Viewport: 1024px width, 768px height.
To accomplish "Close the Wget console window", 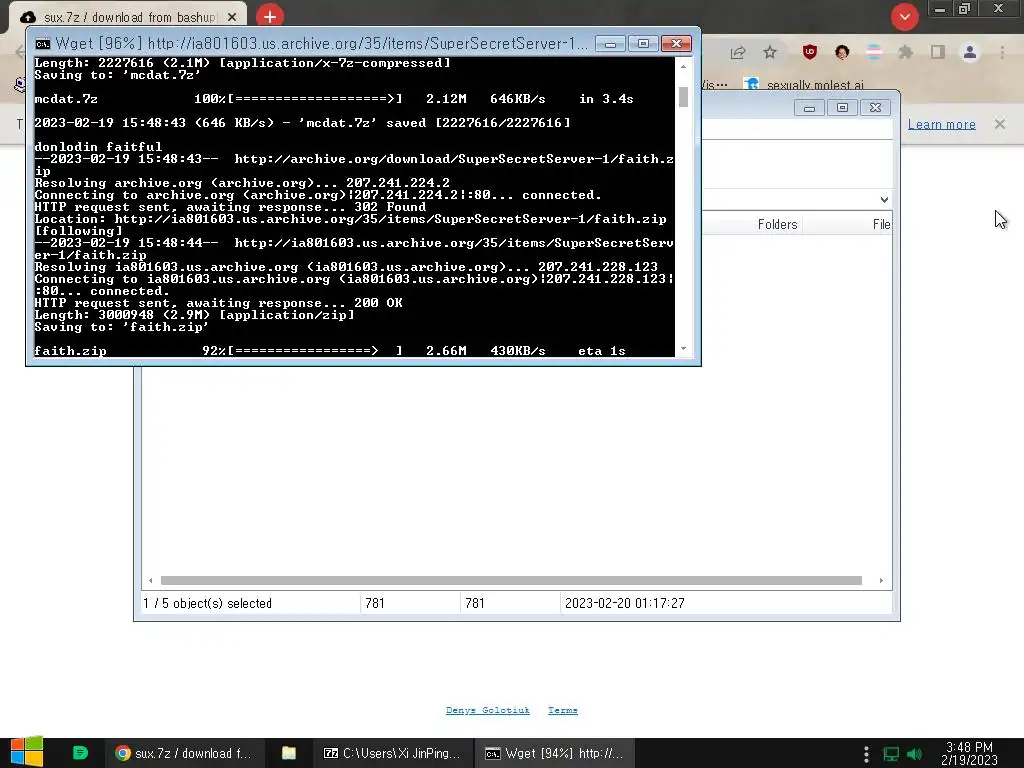I will [x=676, y=44].
